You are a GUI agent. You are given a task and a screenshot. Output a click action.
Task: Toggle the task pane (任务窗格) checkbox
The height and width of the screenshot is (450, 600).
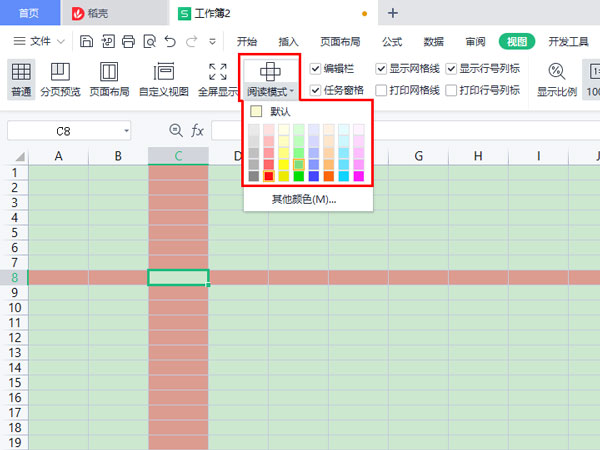[316, 90]
